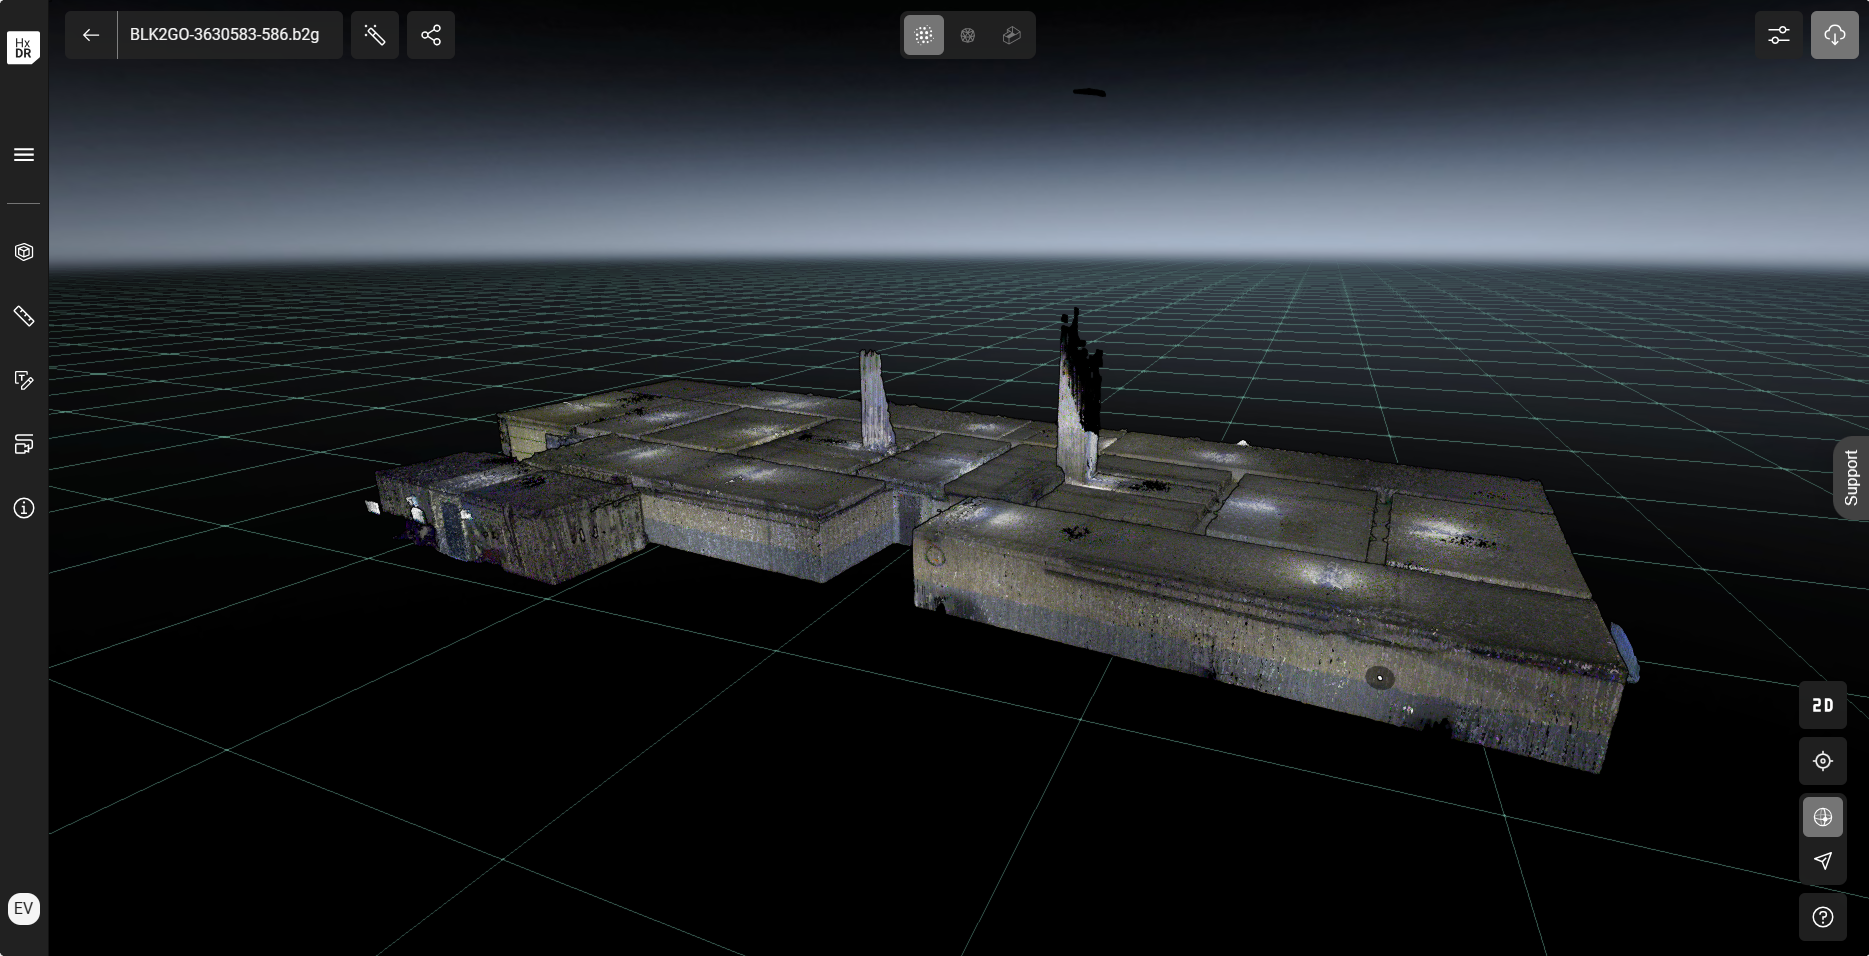Recenter the view with target icon
The width and height of the screenshot is (1869, 956).
(1823, 761)
